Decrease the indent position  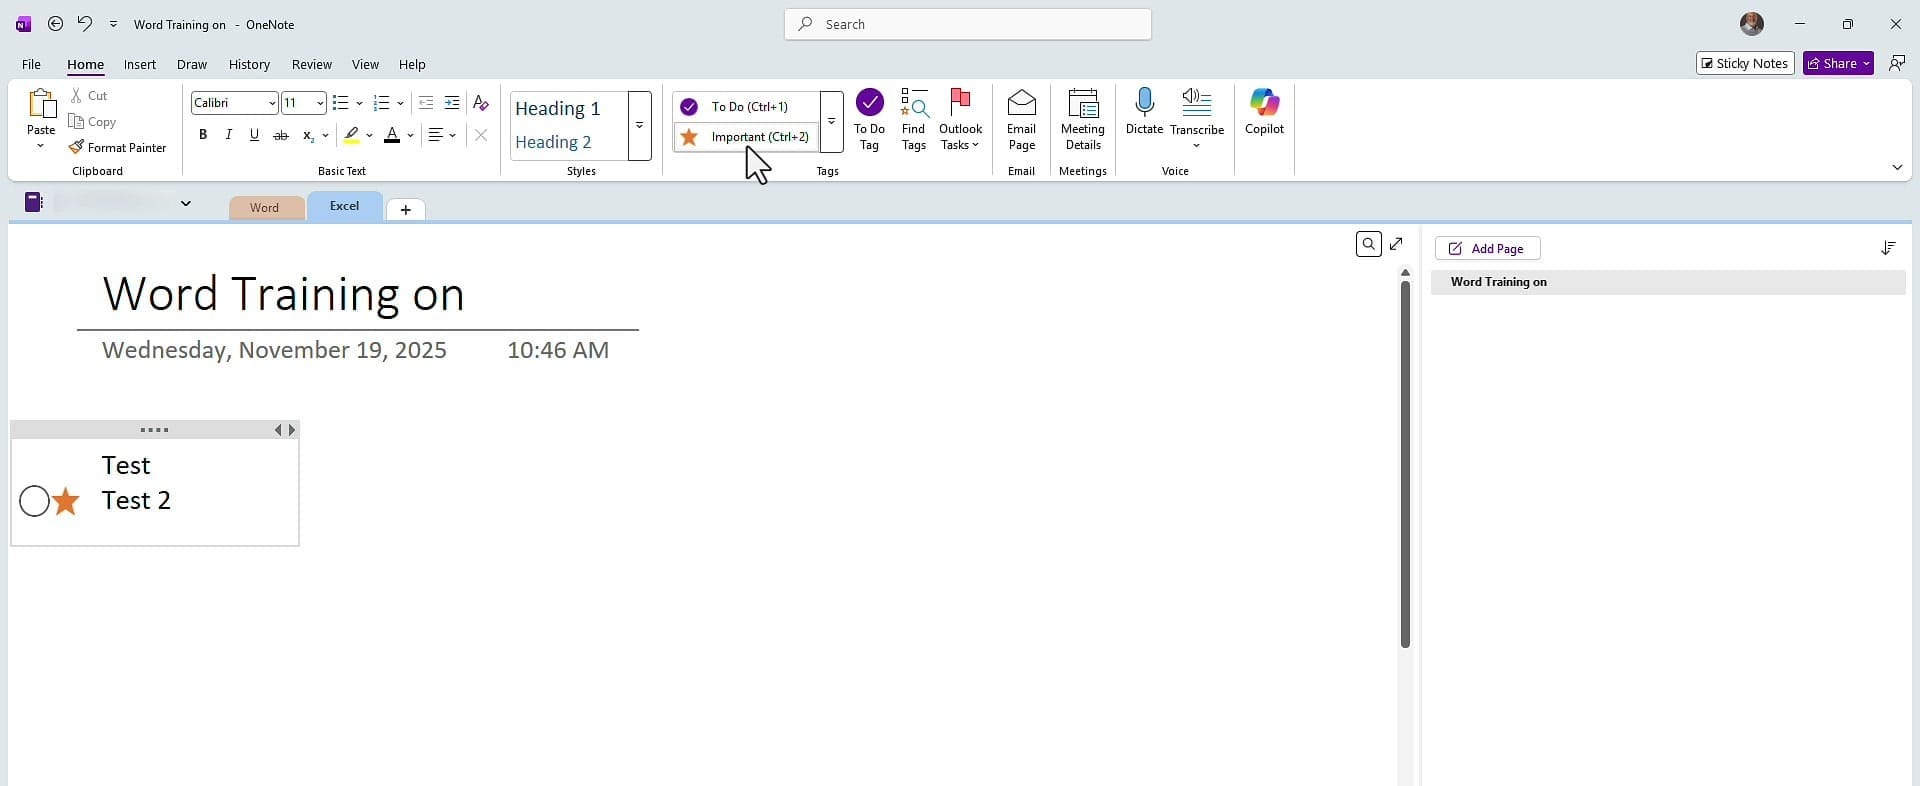point(426,103)
